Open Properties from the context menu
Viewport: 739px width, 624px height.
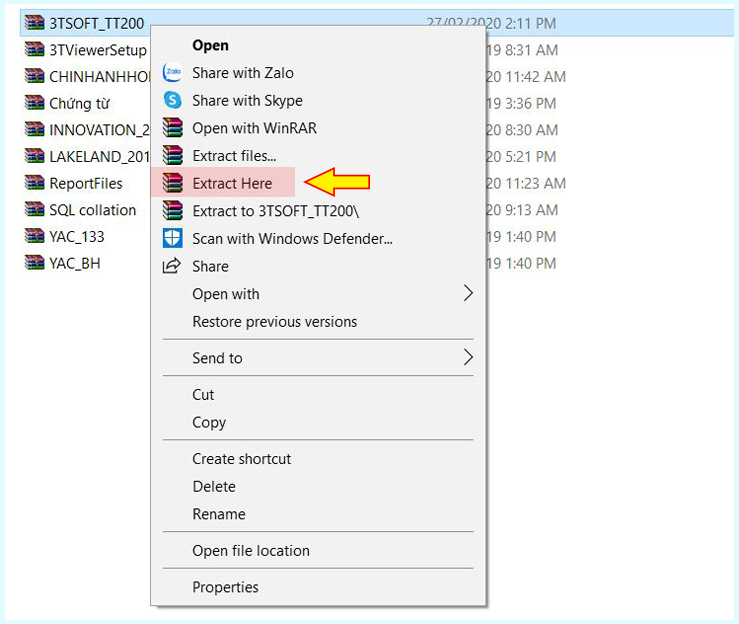coord(225,587)
